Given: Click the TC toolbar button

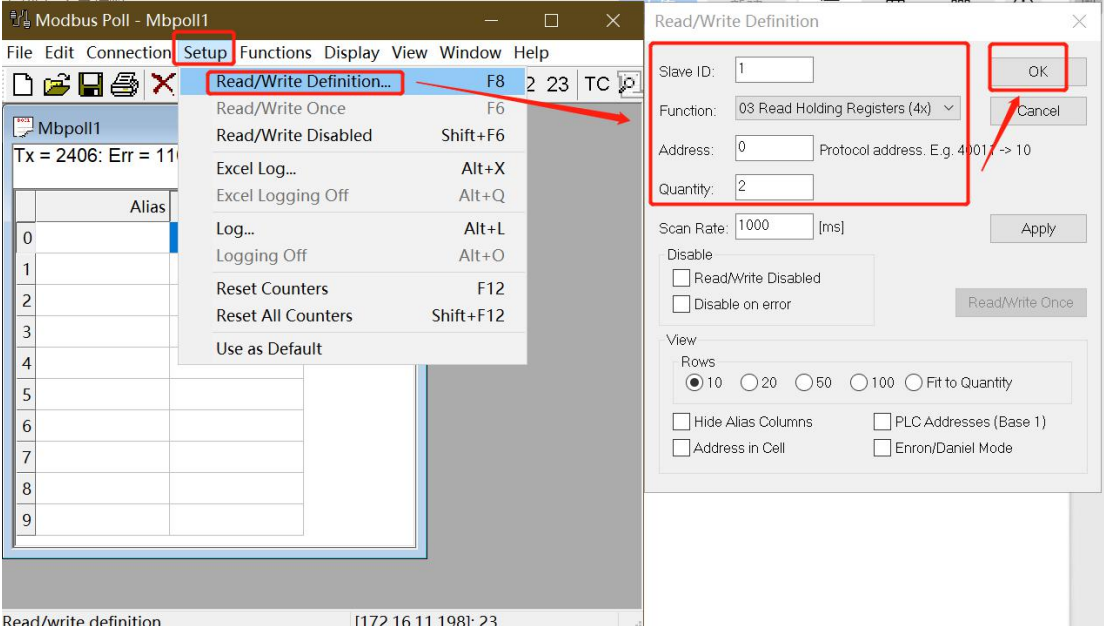Looking at the screenshot, I should pos(597,84).
